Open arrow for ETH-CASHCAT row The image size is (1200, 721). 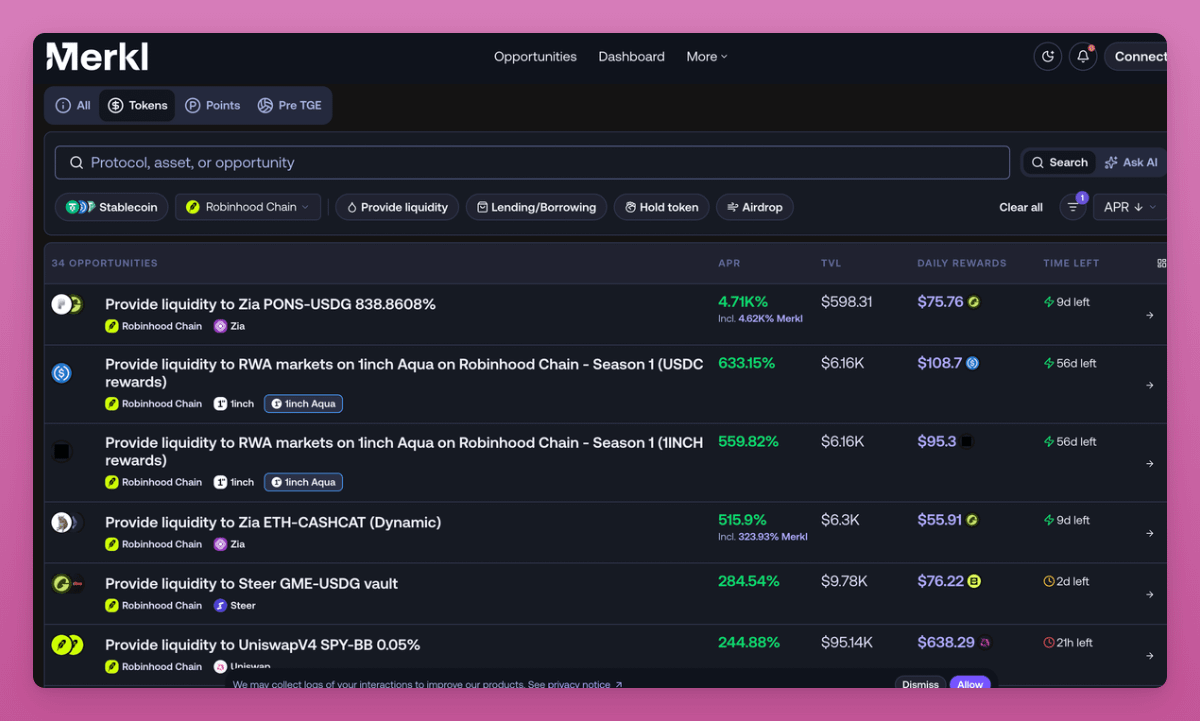pos(1150,533)
